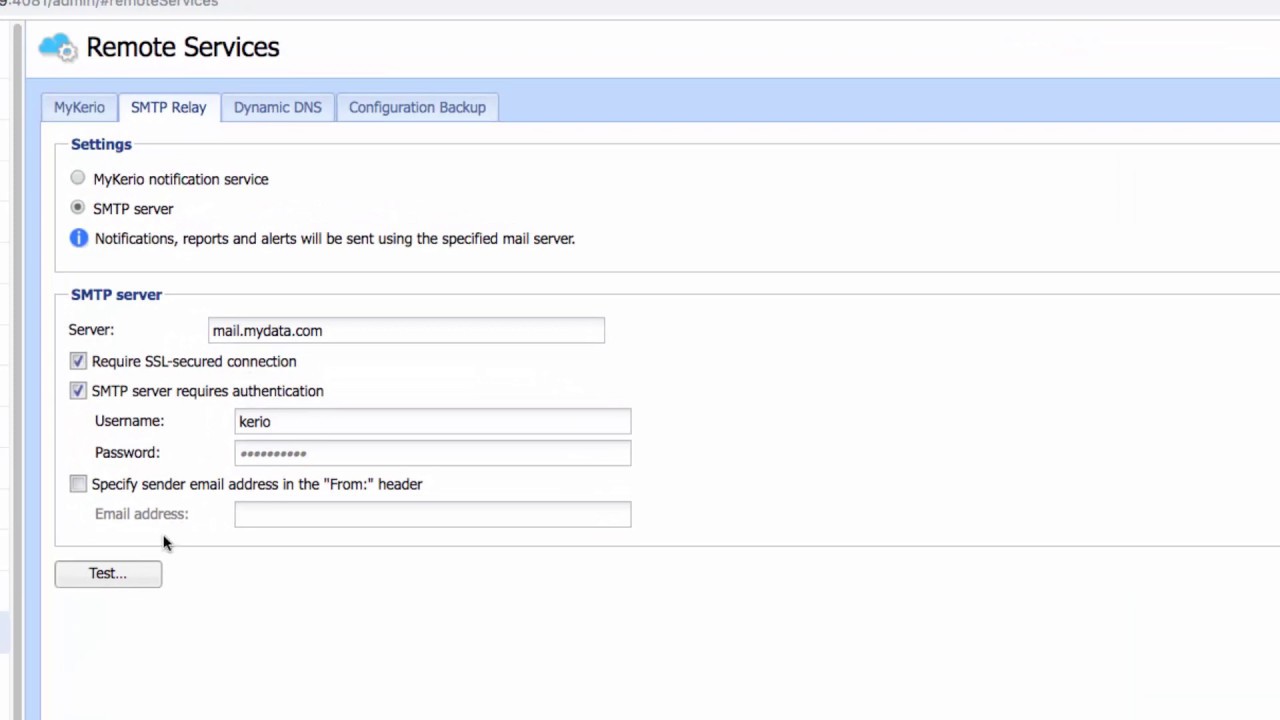1280x720 pixels.
Task: Click the notifications info message text
Action: (335, 238)
